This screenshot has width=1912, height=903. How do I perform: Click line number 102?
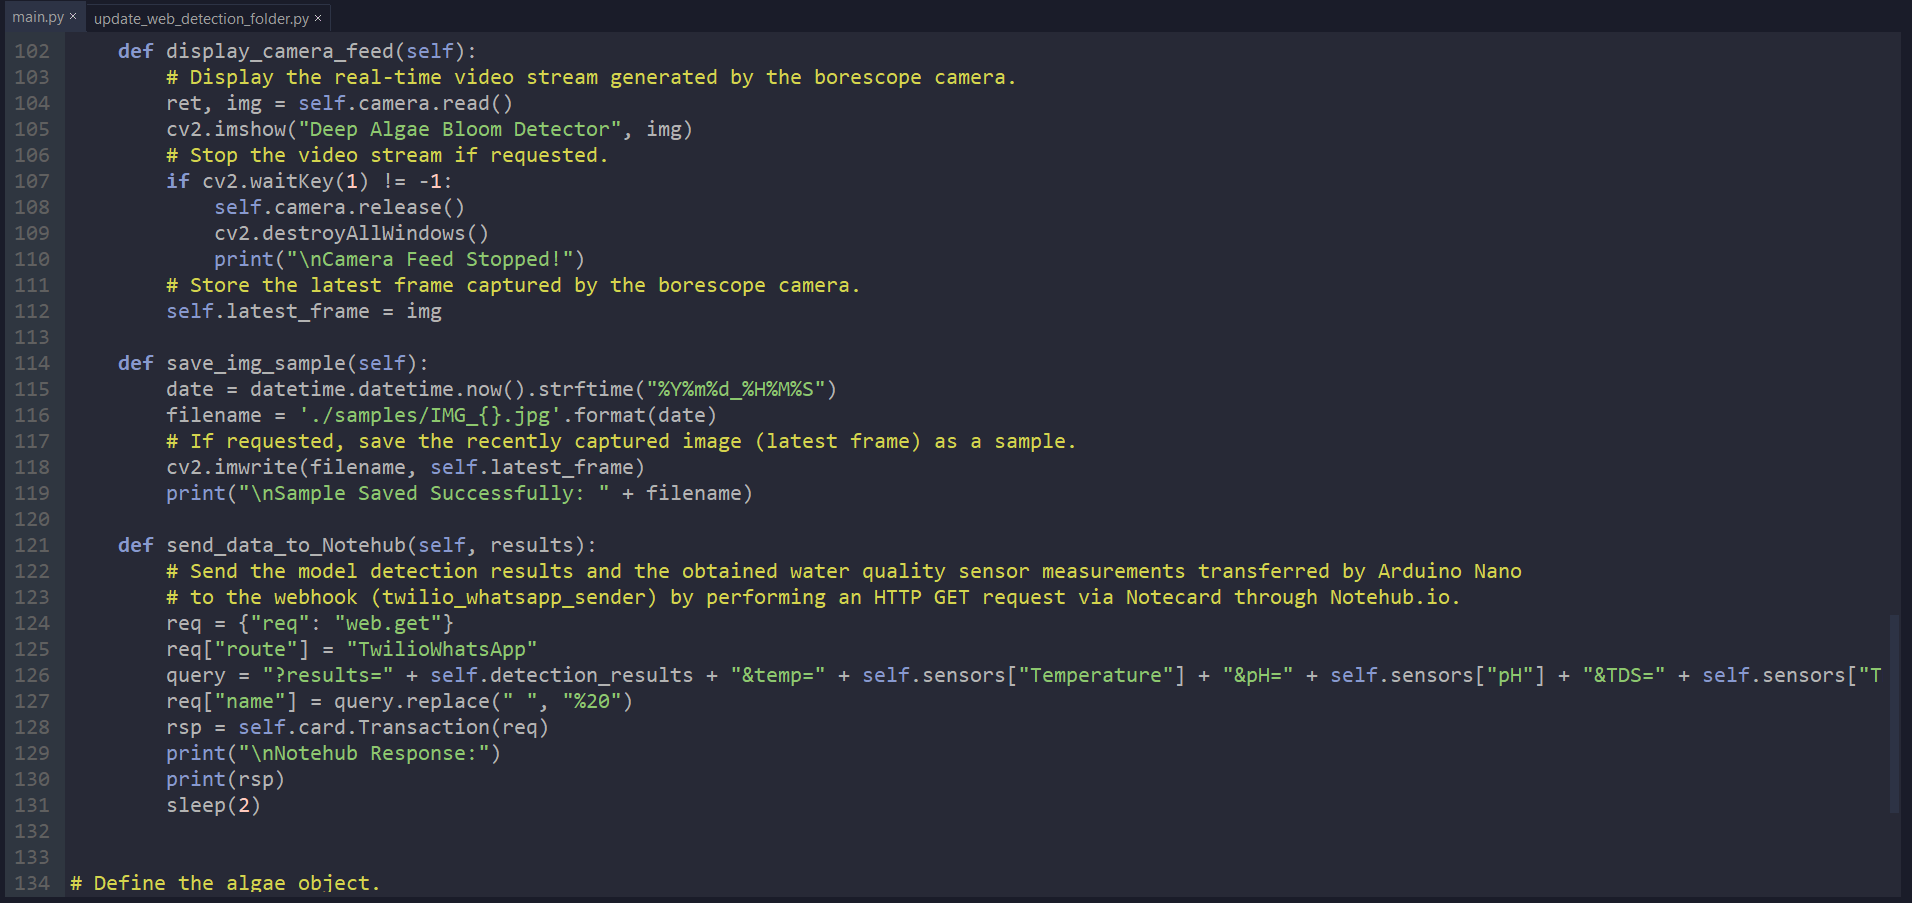(x=31, y=51)
